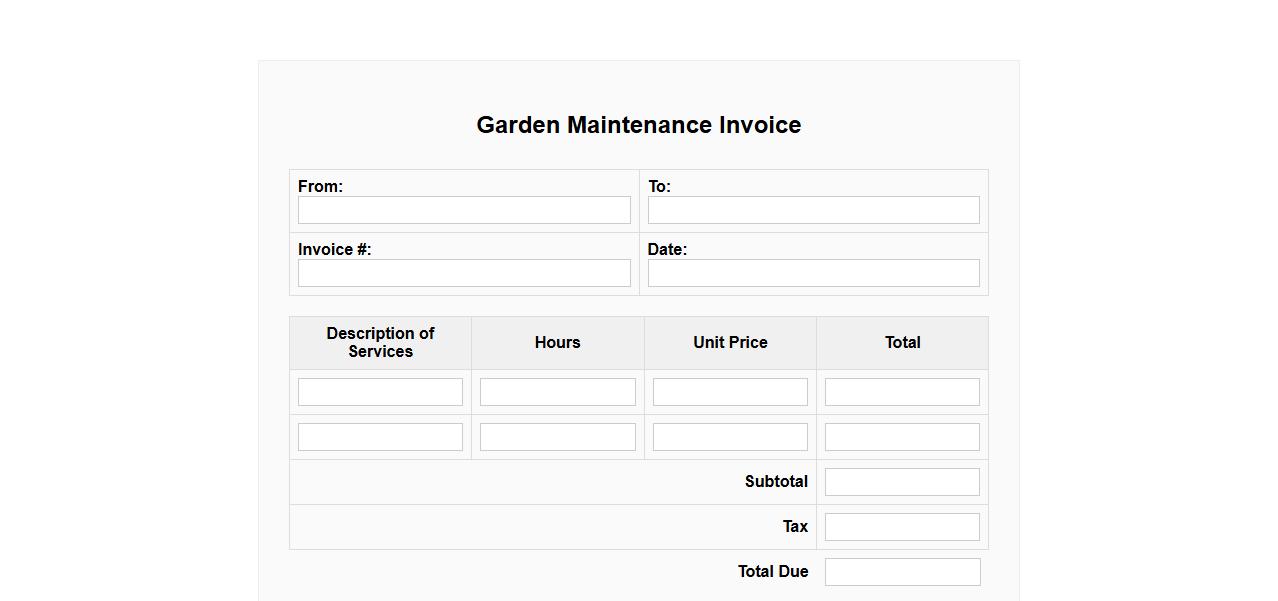The height and width of the screenshot is (601, 1278).
Task: Click first row Description of Services field
Action: [380, 392]
